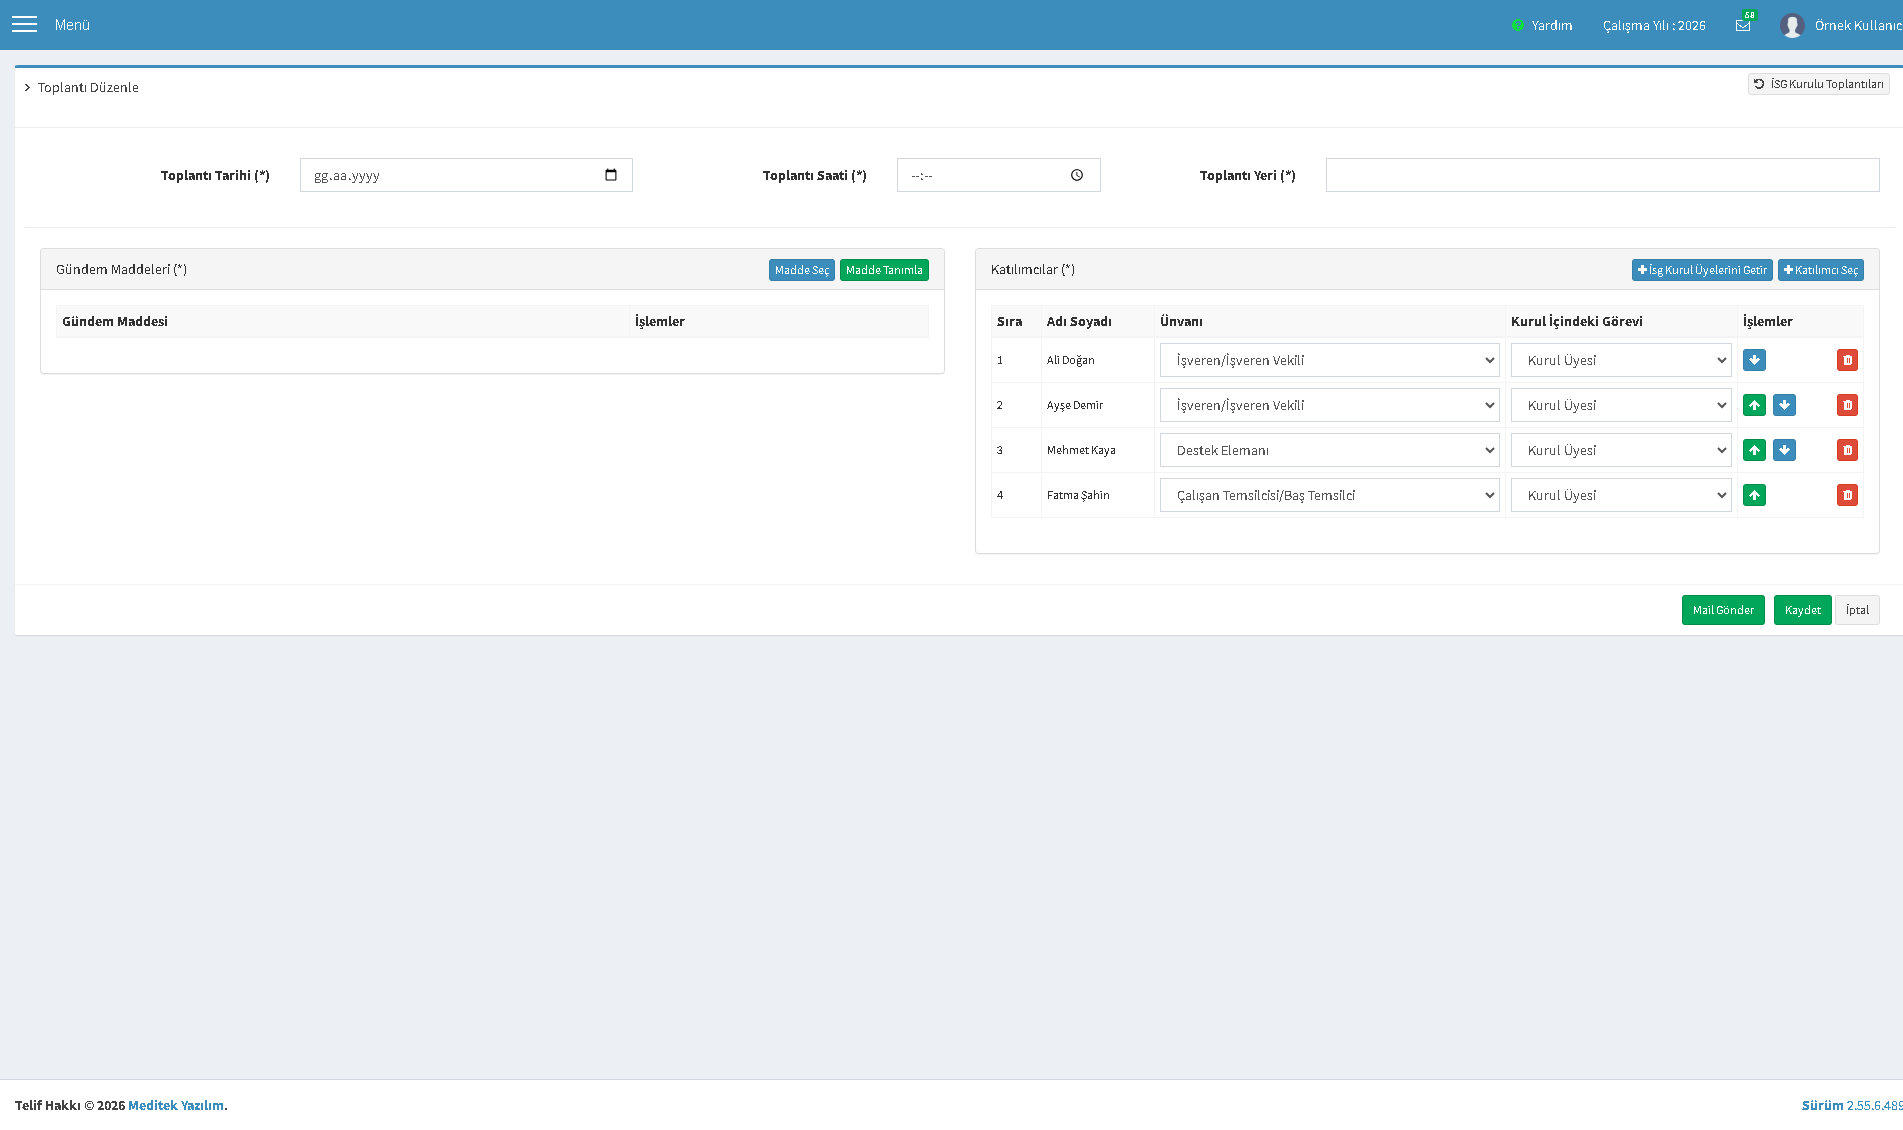Image resolution: width=1903 pixels, height=1130 pixels.
Task: Focus the Toplantı Yeri input field
Action: coord(1602,175)
